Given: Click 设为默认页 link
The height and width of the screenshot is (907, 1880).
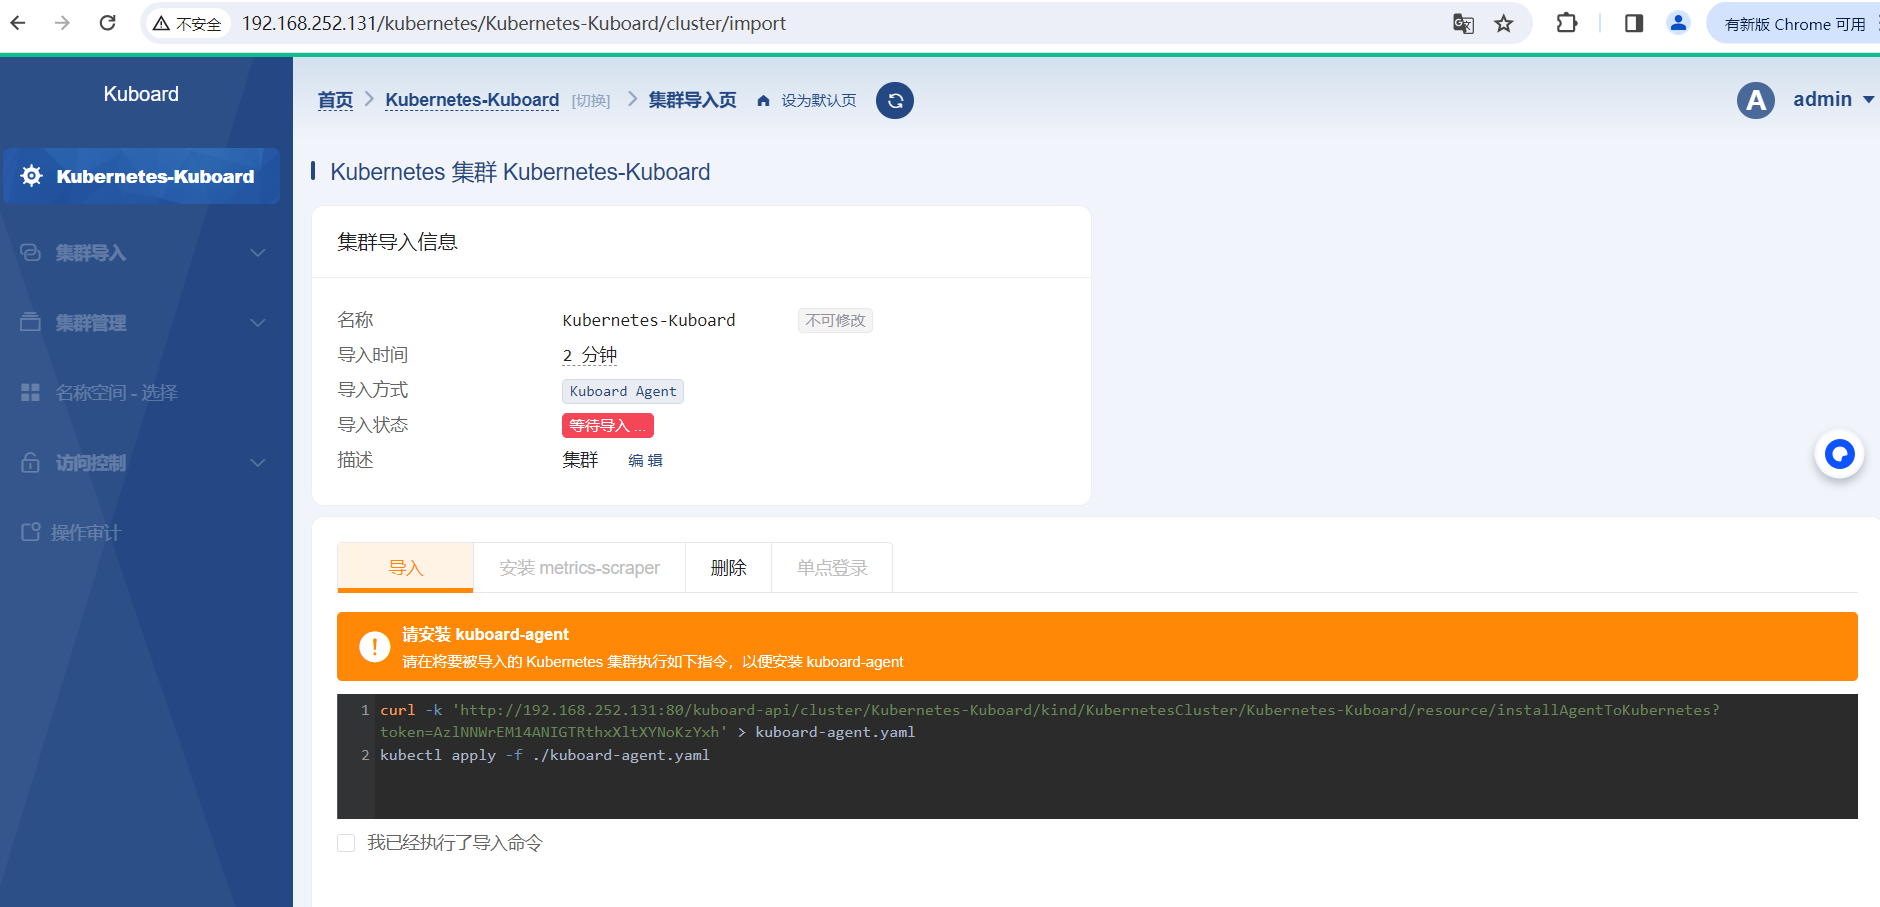Looking at the screenshot, I should click(819, 101).
